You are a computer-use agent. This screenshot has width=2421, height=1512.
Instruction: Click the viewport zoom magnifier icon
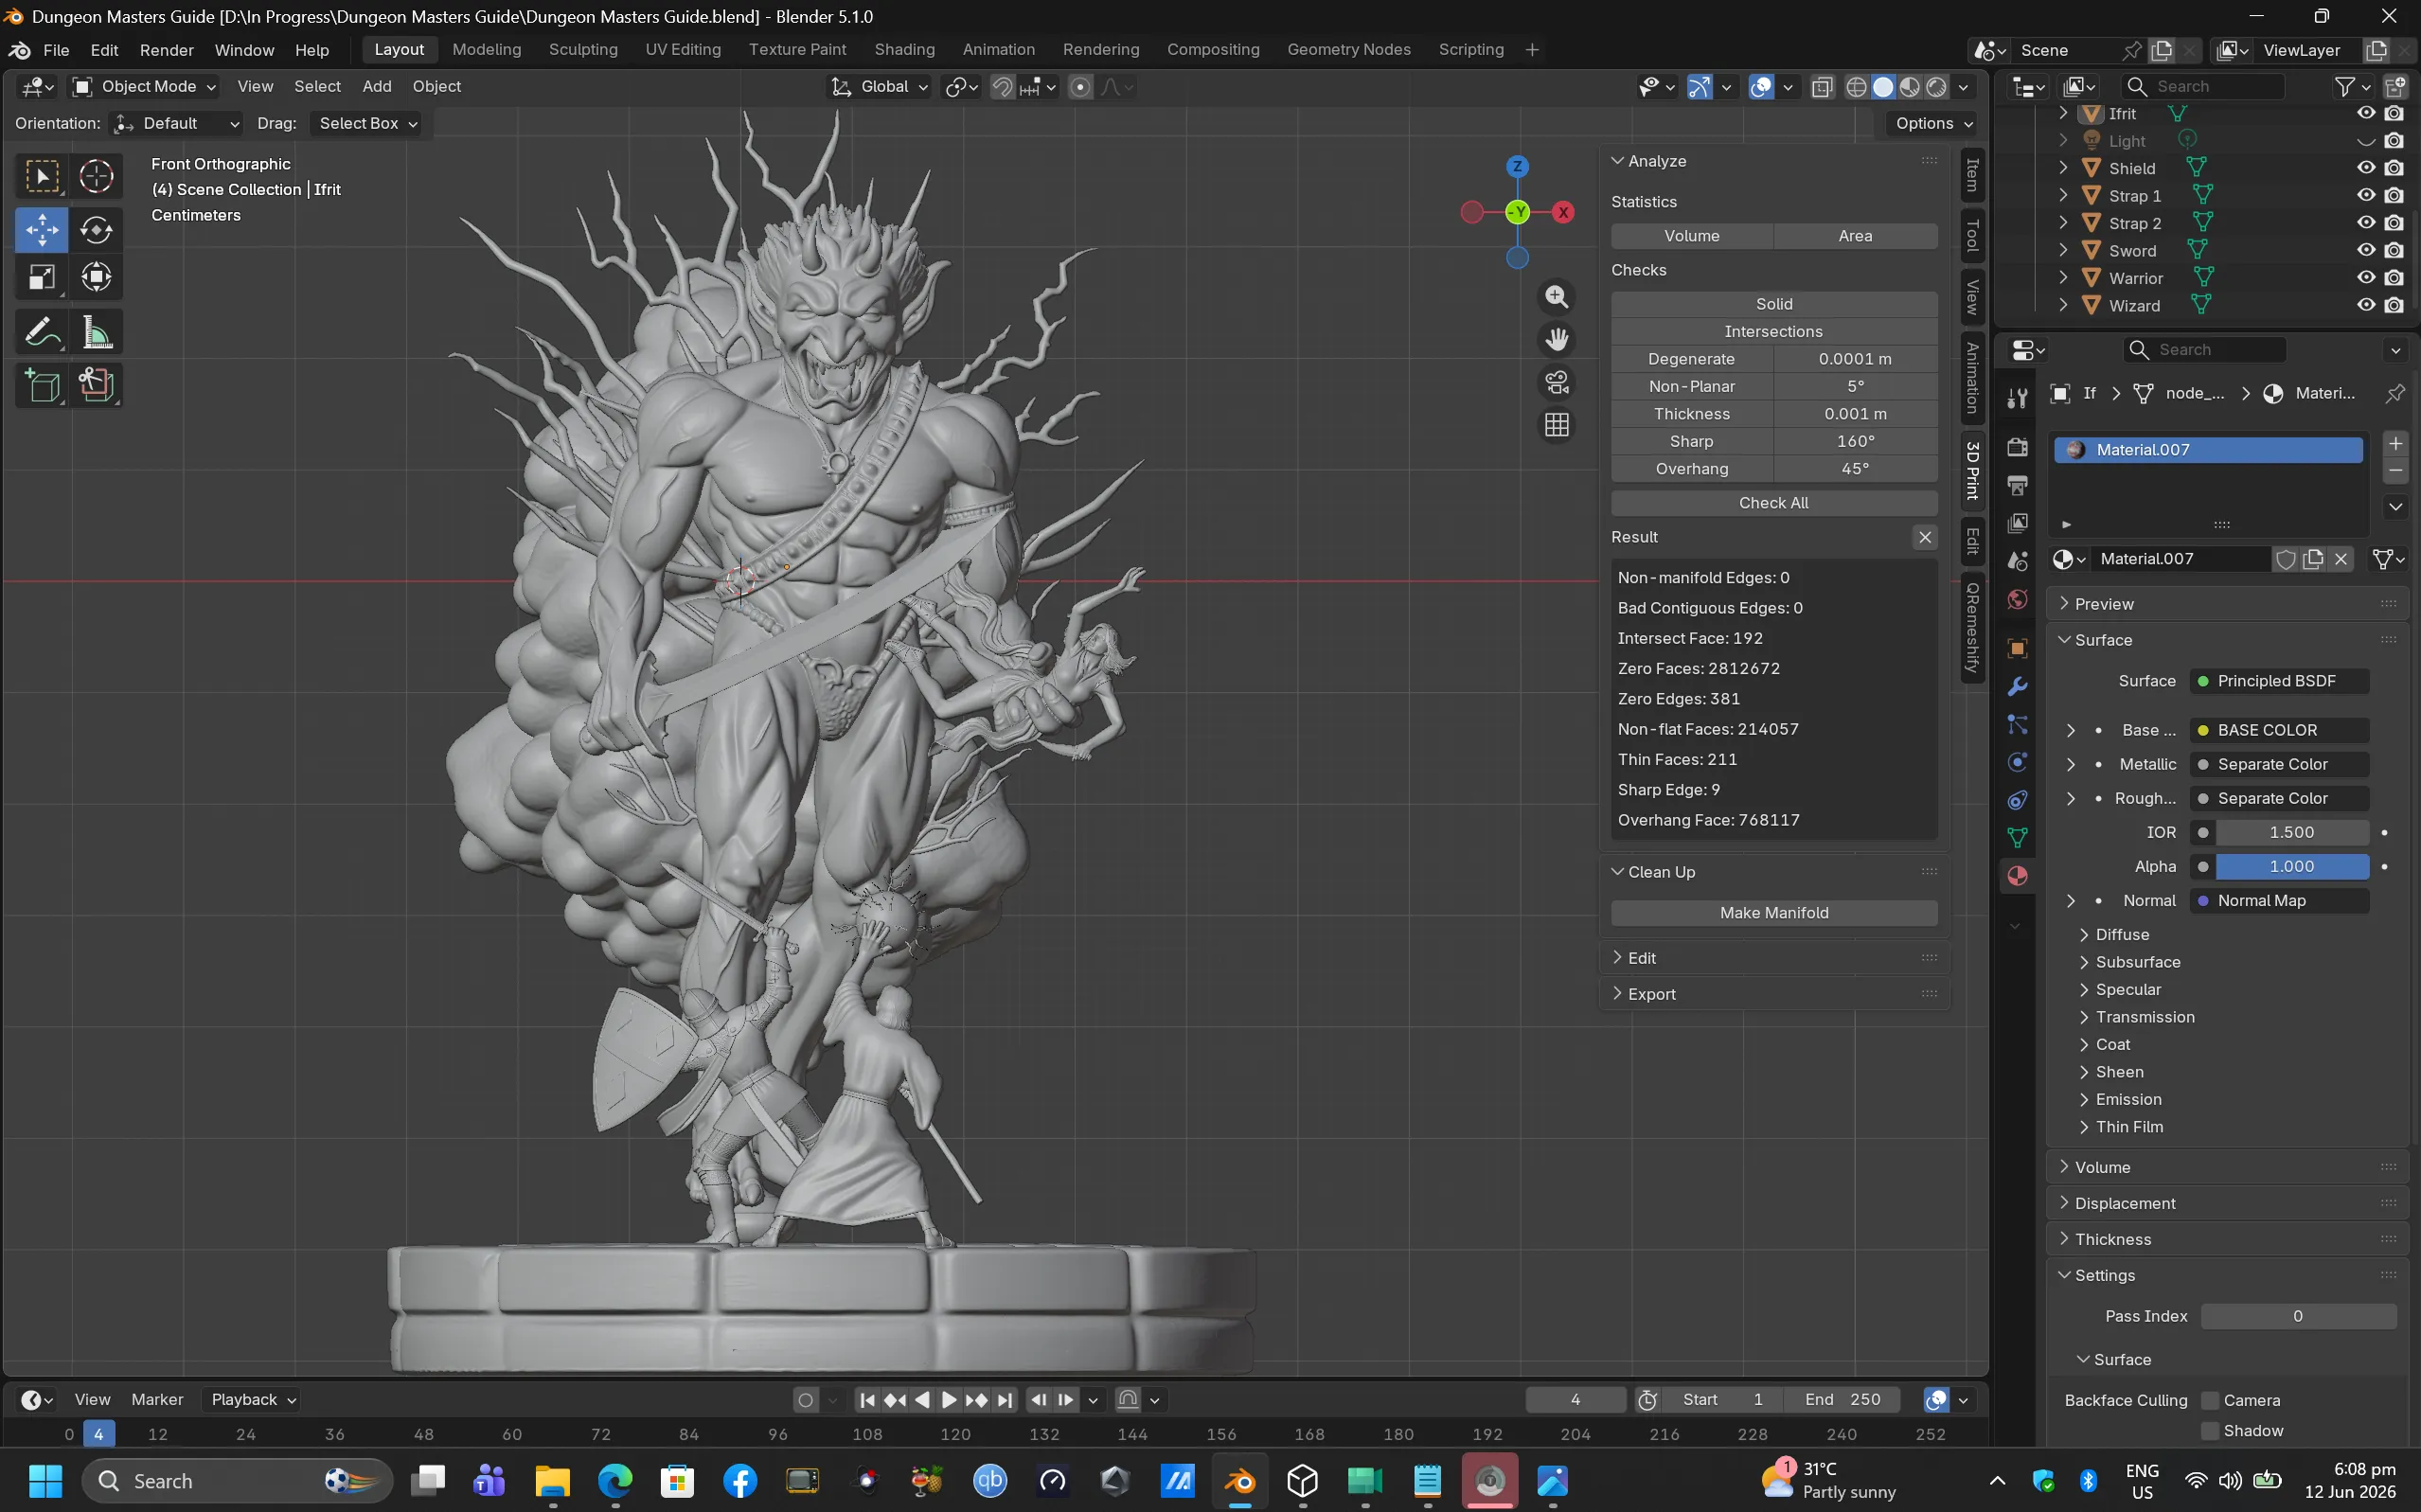[x=1556, y=297]
